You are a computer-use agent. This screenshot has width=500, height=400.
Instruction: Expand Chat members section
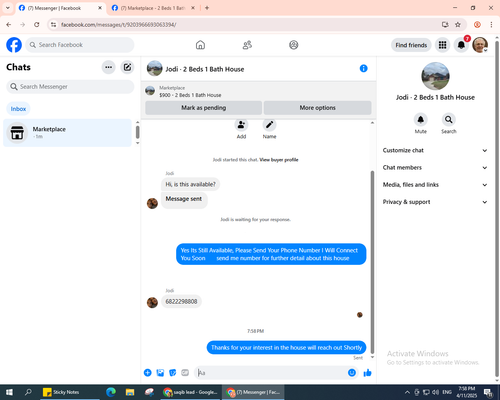[435, 168]
